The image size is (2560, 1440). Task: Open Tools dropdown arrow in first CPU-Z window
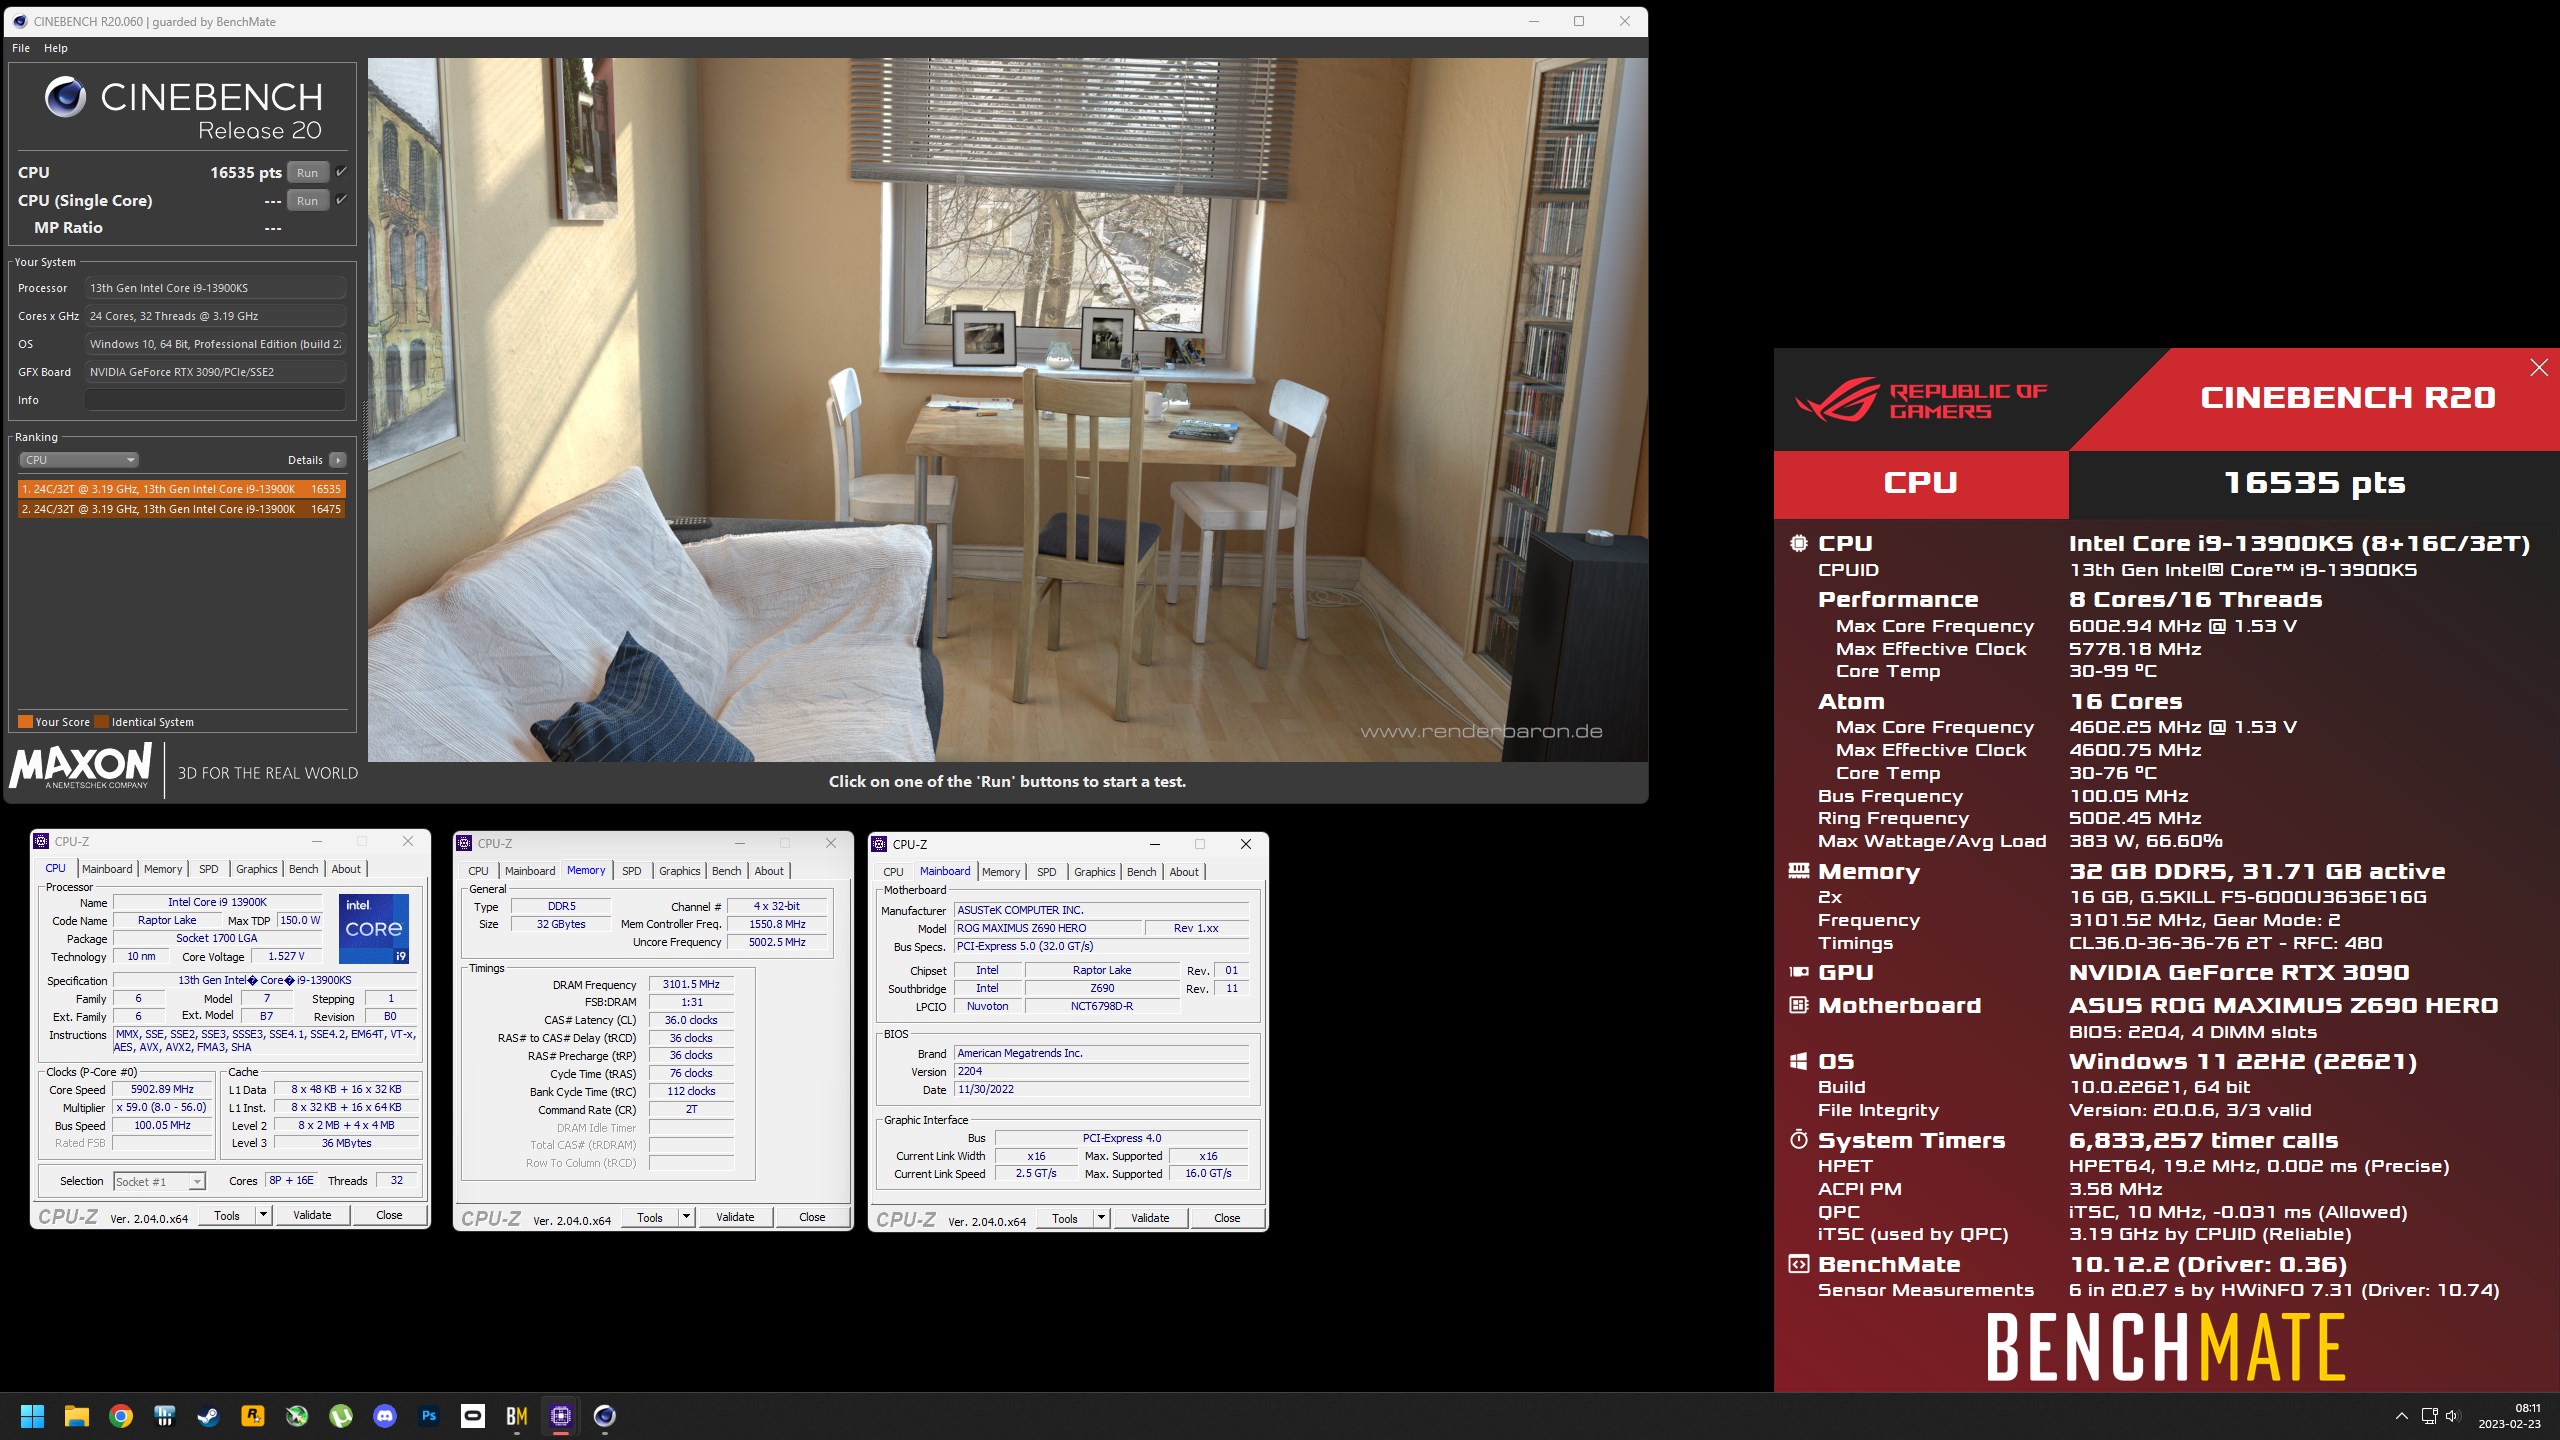[264, 1215]
